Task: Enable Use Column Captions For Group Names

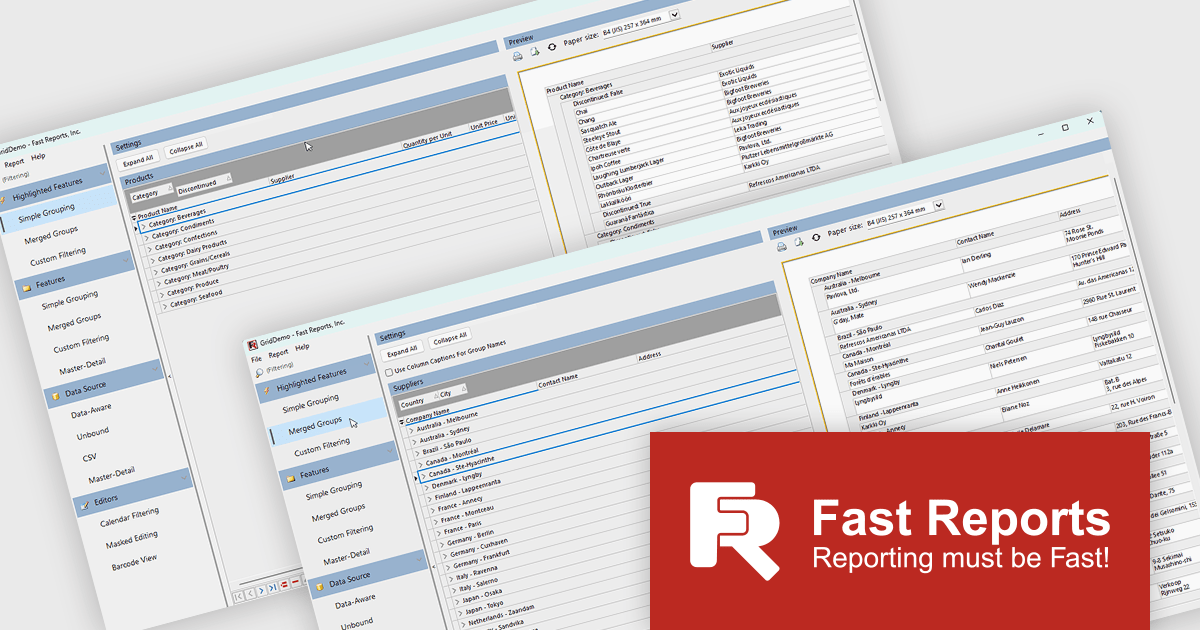Action: [x=389, y=372]
